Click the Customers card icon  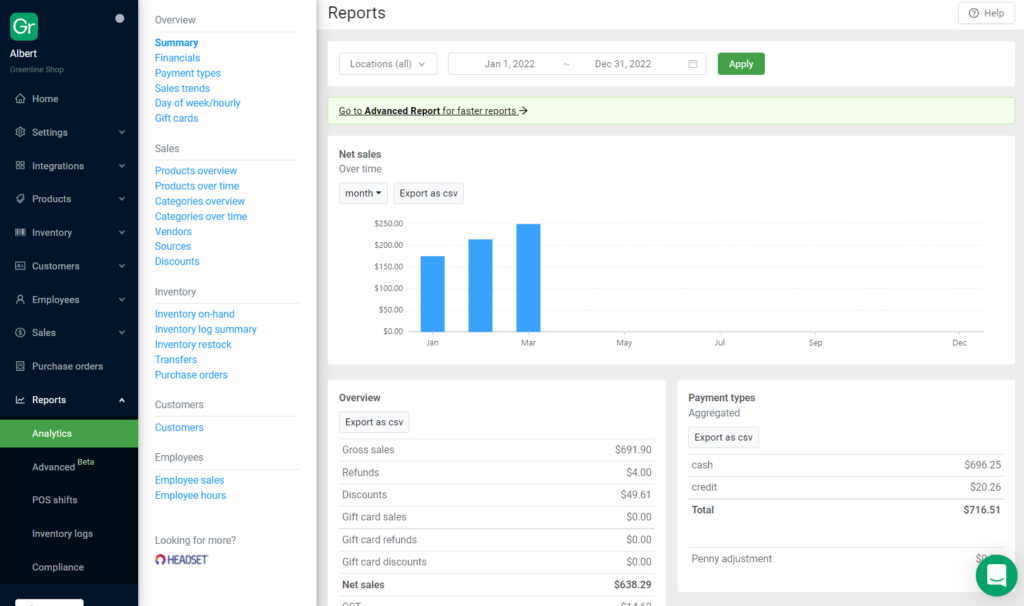(20, 266)
